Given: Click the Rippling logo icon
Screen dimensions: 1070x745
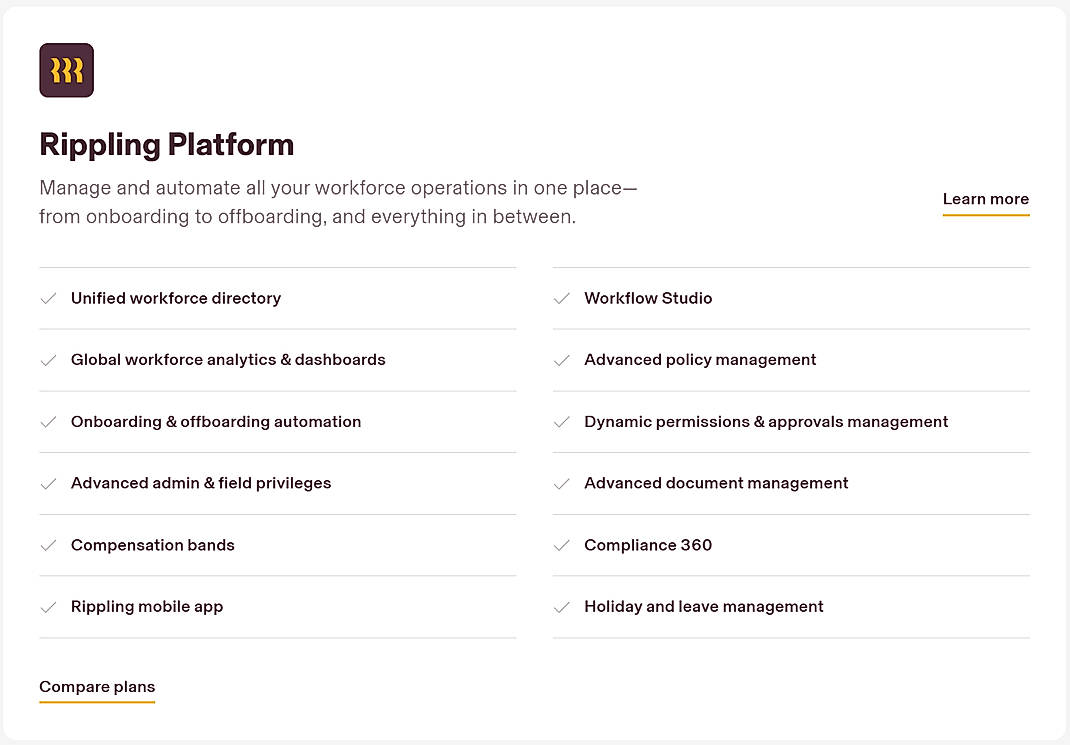Looking at the screenshot, I should click(x=66, y=70).
